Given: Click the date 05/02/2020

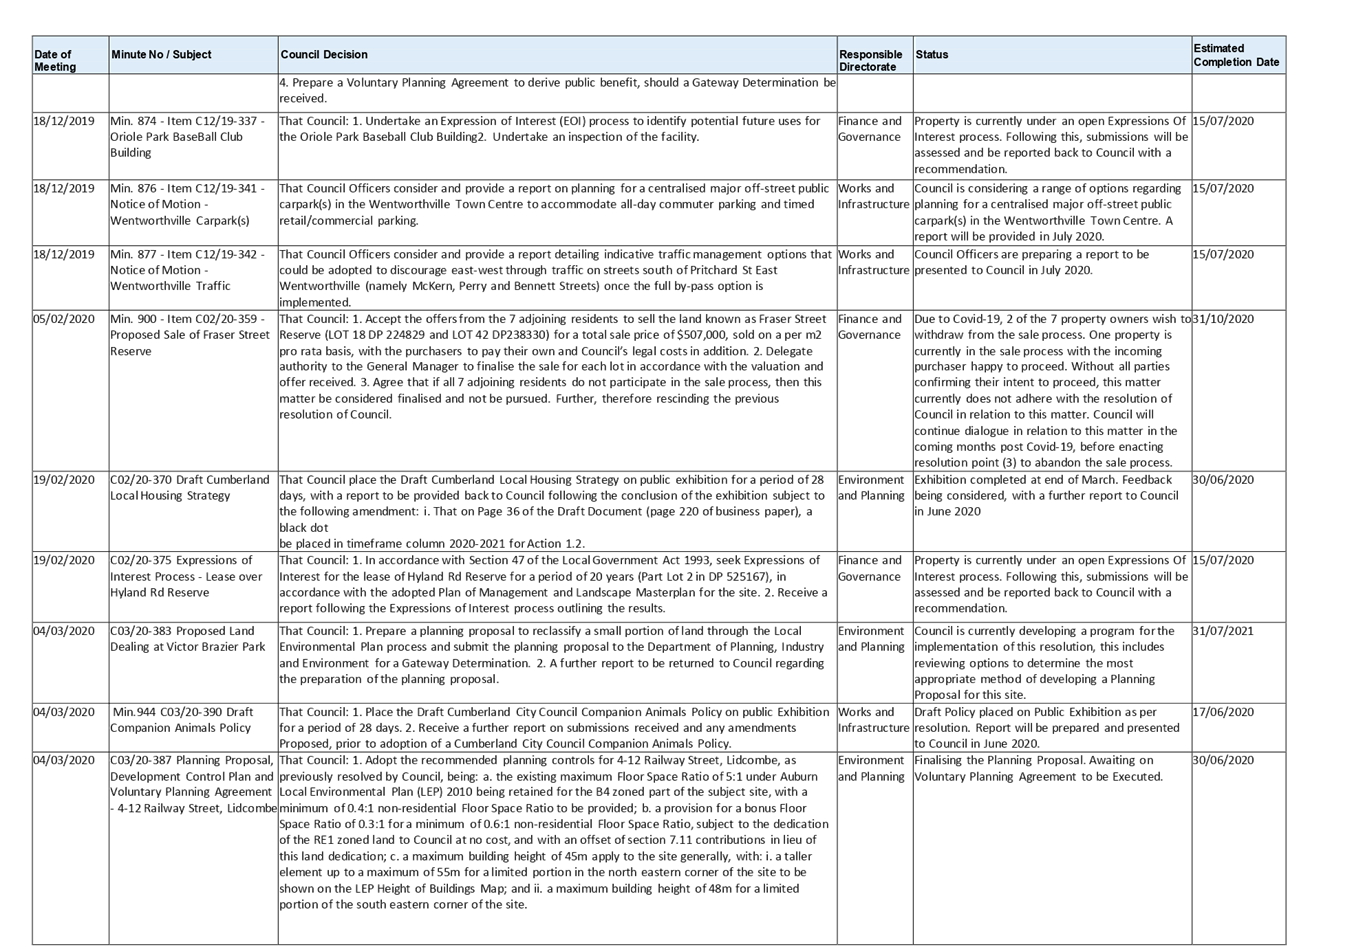Looking at the screenshot, I should pos(64,319).
